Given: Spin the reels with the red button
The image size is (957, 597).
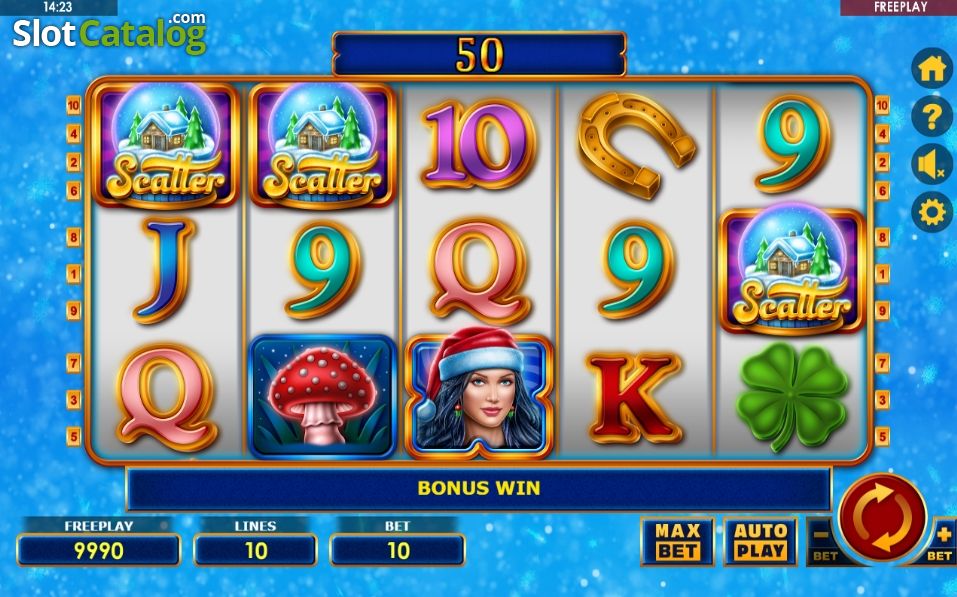Looking at the screenshot, I should point(883,518).
